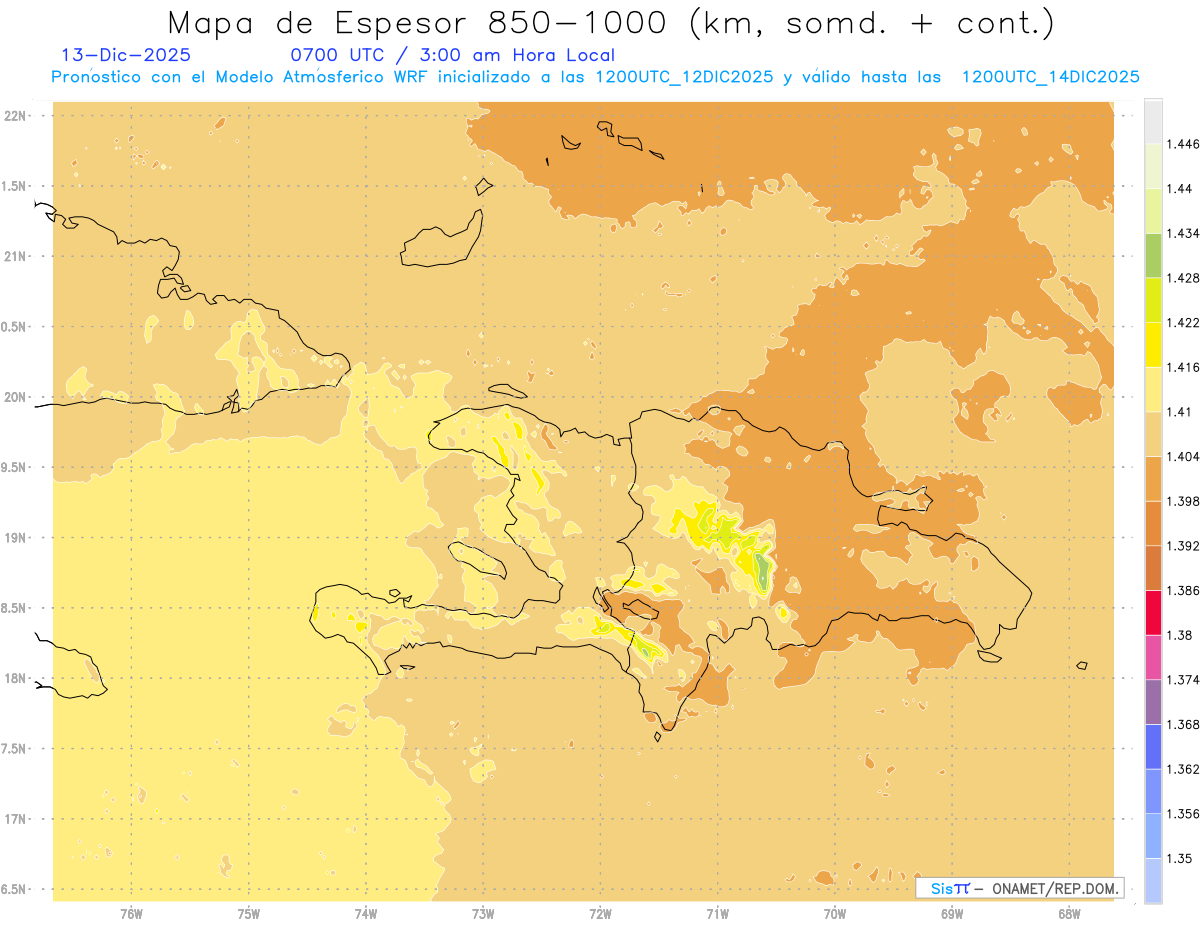This screenshot has width=1200, height=927.
Task: Click the tan swatch between 1.404 and 1.41
Action: tap(1153, 434)
